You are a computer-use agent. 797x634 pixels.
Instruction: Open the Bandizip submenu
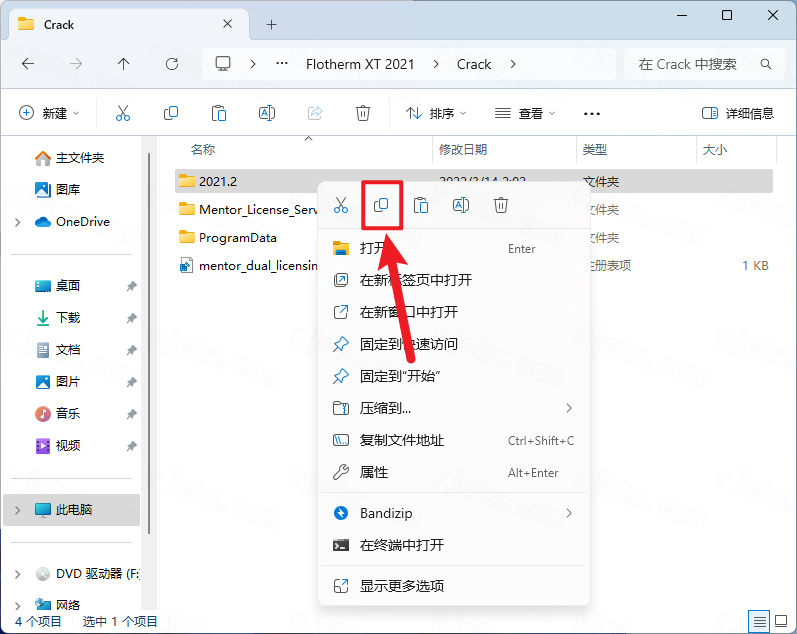pyautogui.click(x=453, y=514)
